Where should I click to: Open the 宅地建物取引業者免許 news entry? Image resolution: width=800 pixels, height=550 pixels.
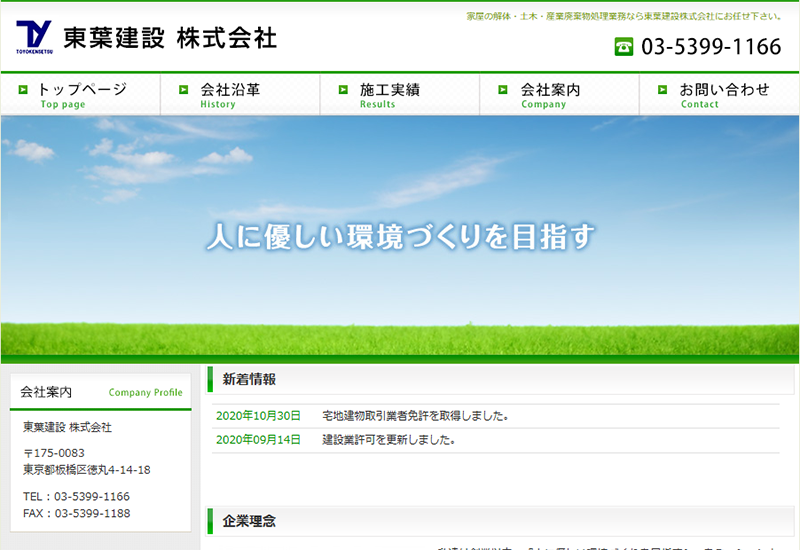coord(415,415)
